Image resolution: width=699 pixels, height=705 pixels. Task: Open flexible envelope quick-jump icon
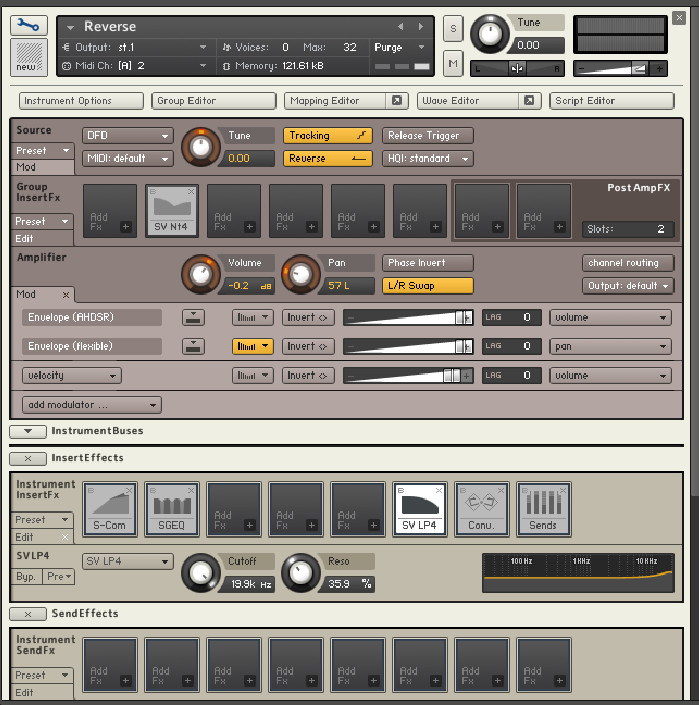coord(193,346)
